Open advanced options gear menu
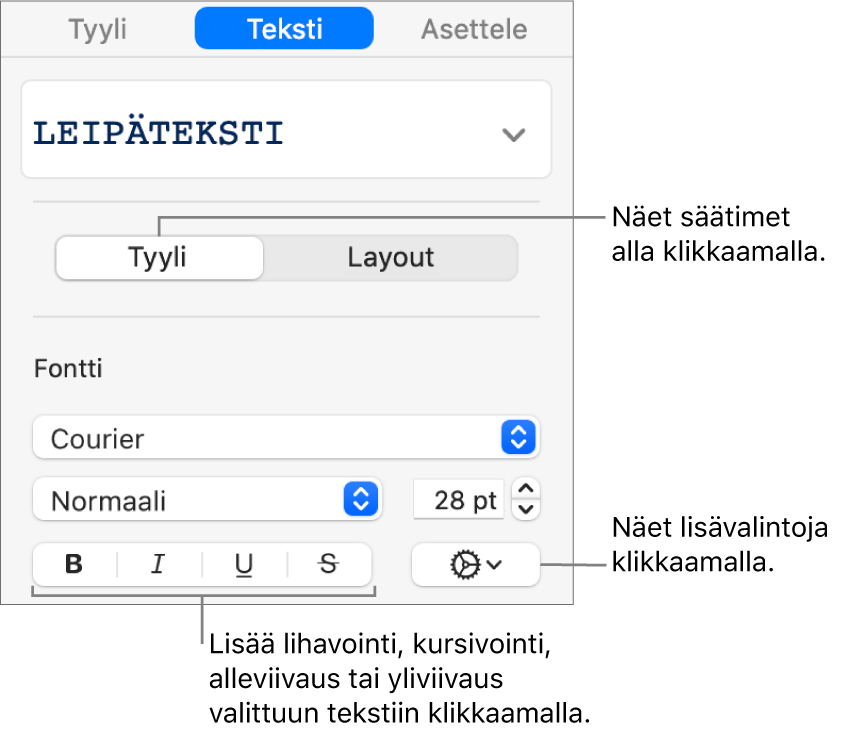841x739 pixels. click(476, 565)
